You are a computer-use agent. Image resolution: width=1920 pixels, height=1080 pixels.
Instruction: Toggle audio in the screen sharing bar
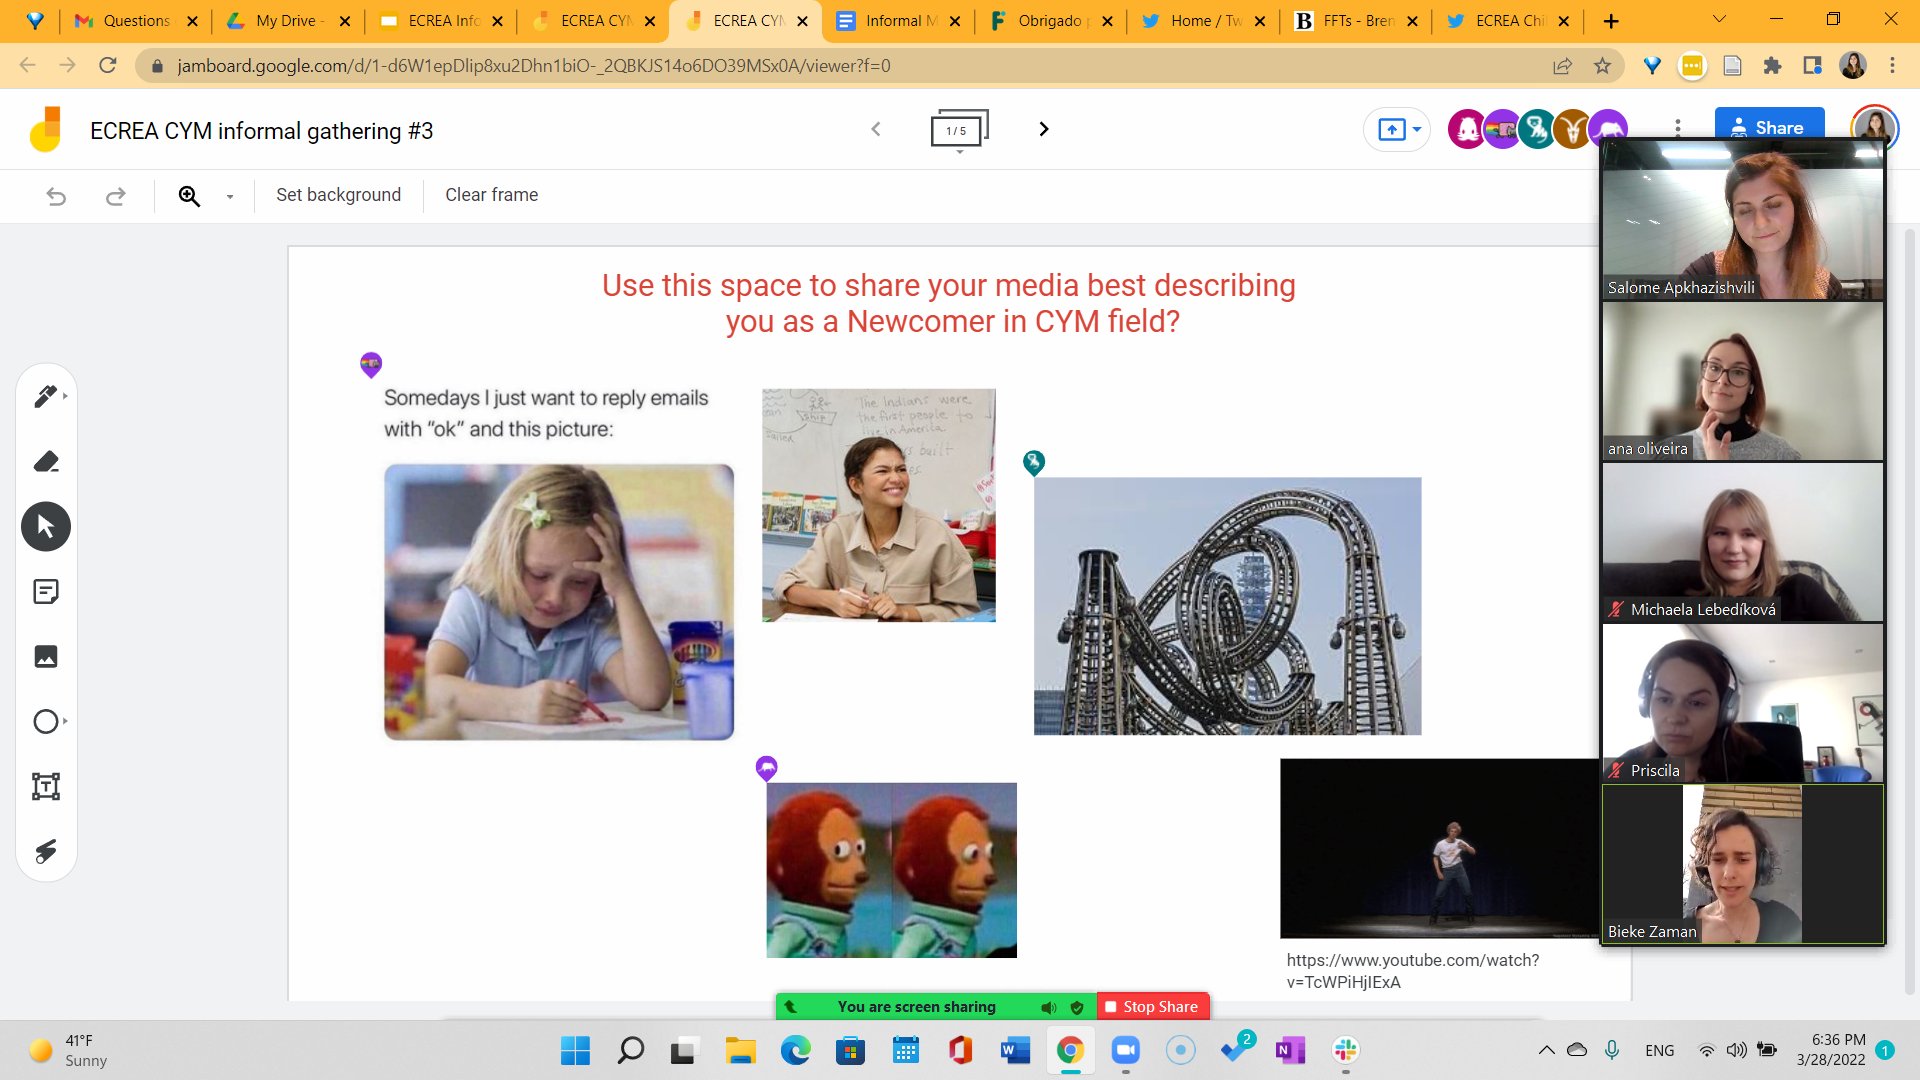(x=1048, y=1007)
